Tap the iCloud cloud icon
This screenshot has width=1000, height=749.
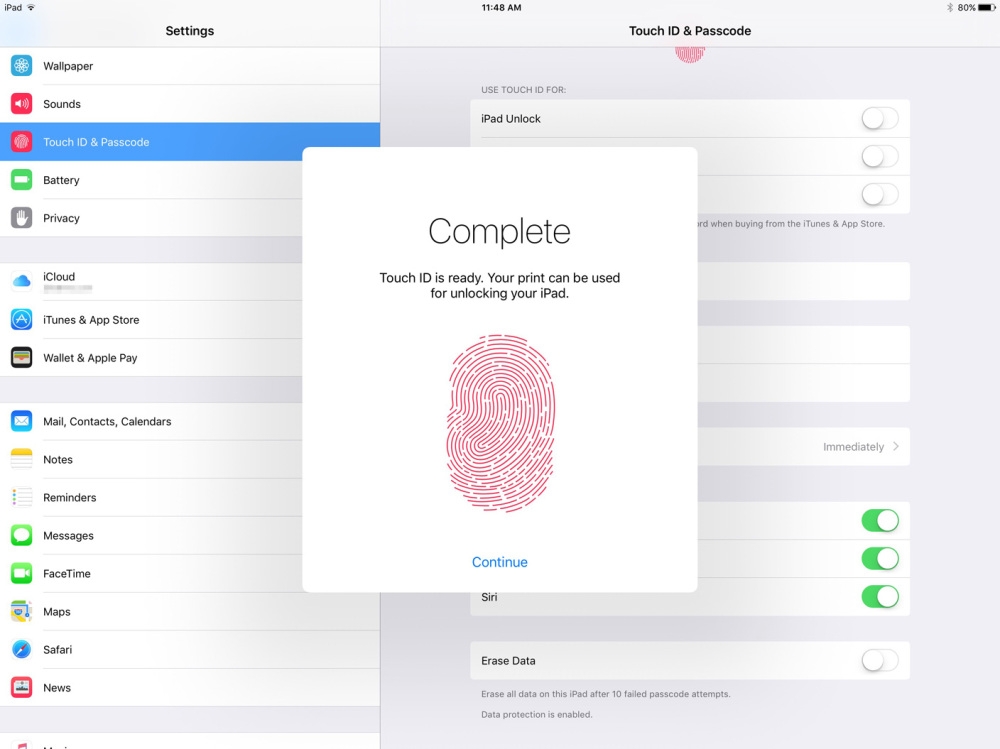pos(22,281)
